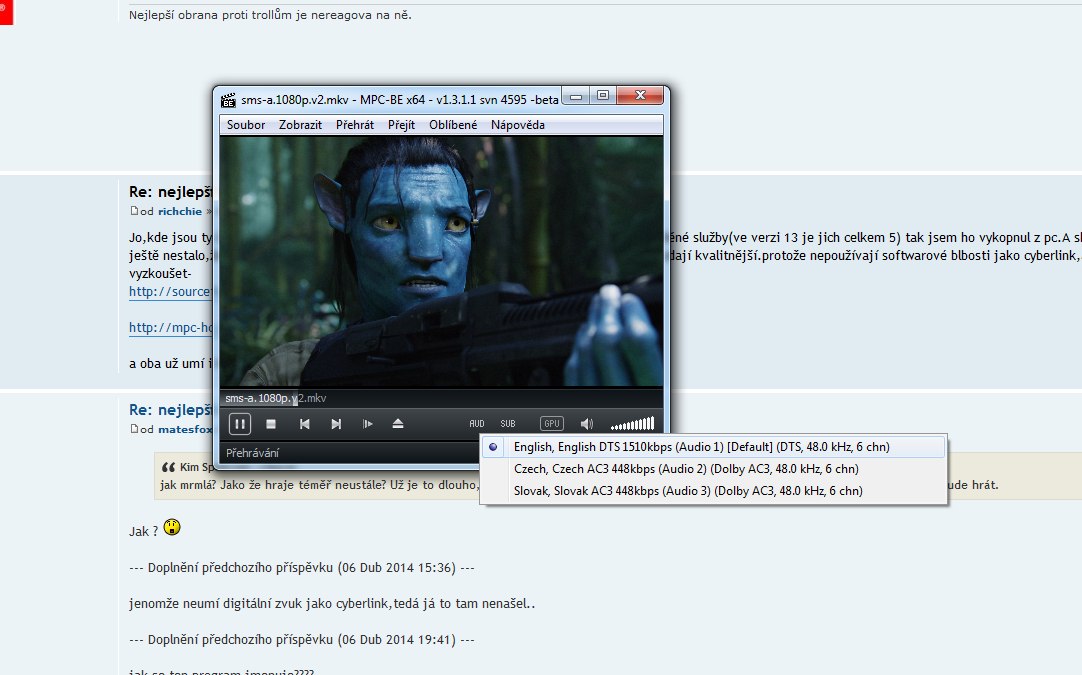This screenshot has width=1082, height=675.
Task: Open the Přejít menu
Action: tap(402, 125)
